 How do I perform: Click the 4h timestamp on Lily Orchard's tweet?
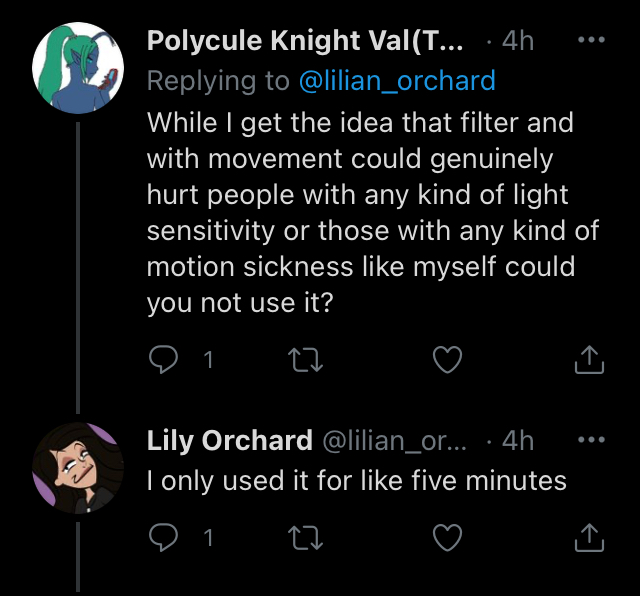pos(518,441)
